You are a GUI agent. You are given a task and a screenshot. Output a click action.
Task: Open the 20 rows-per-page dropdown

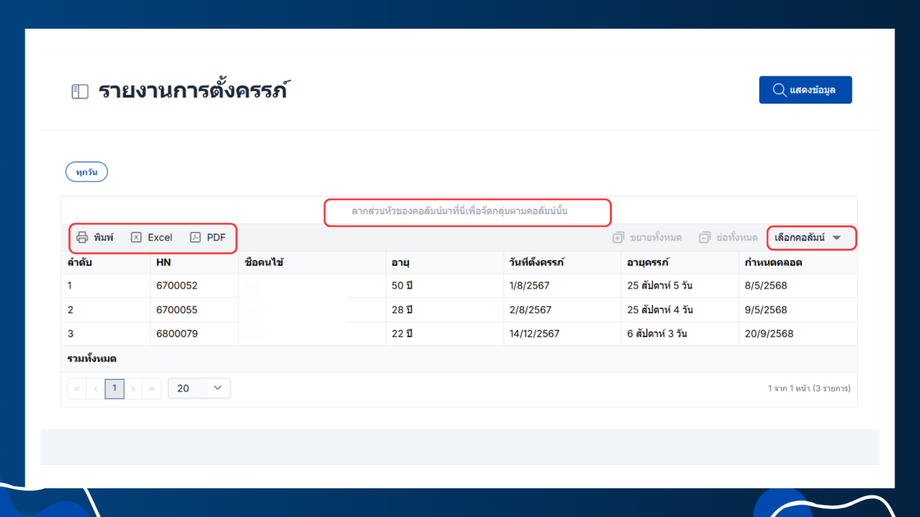click(199, 388)
